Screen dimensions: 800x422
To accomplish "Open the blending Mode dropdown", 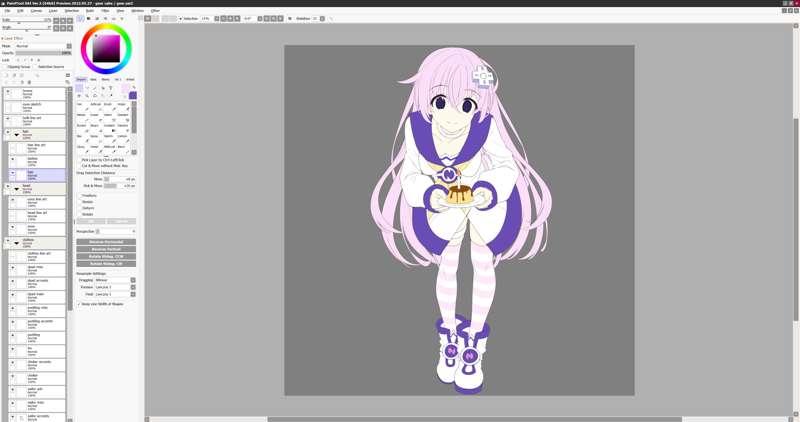I will [44, 46].
